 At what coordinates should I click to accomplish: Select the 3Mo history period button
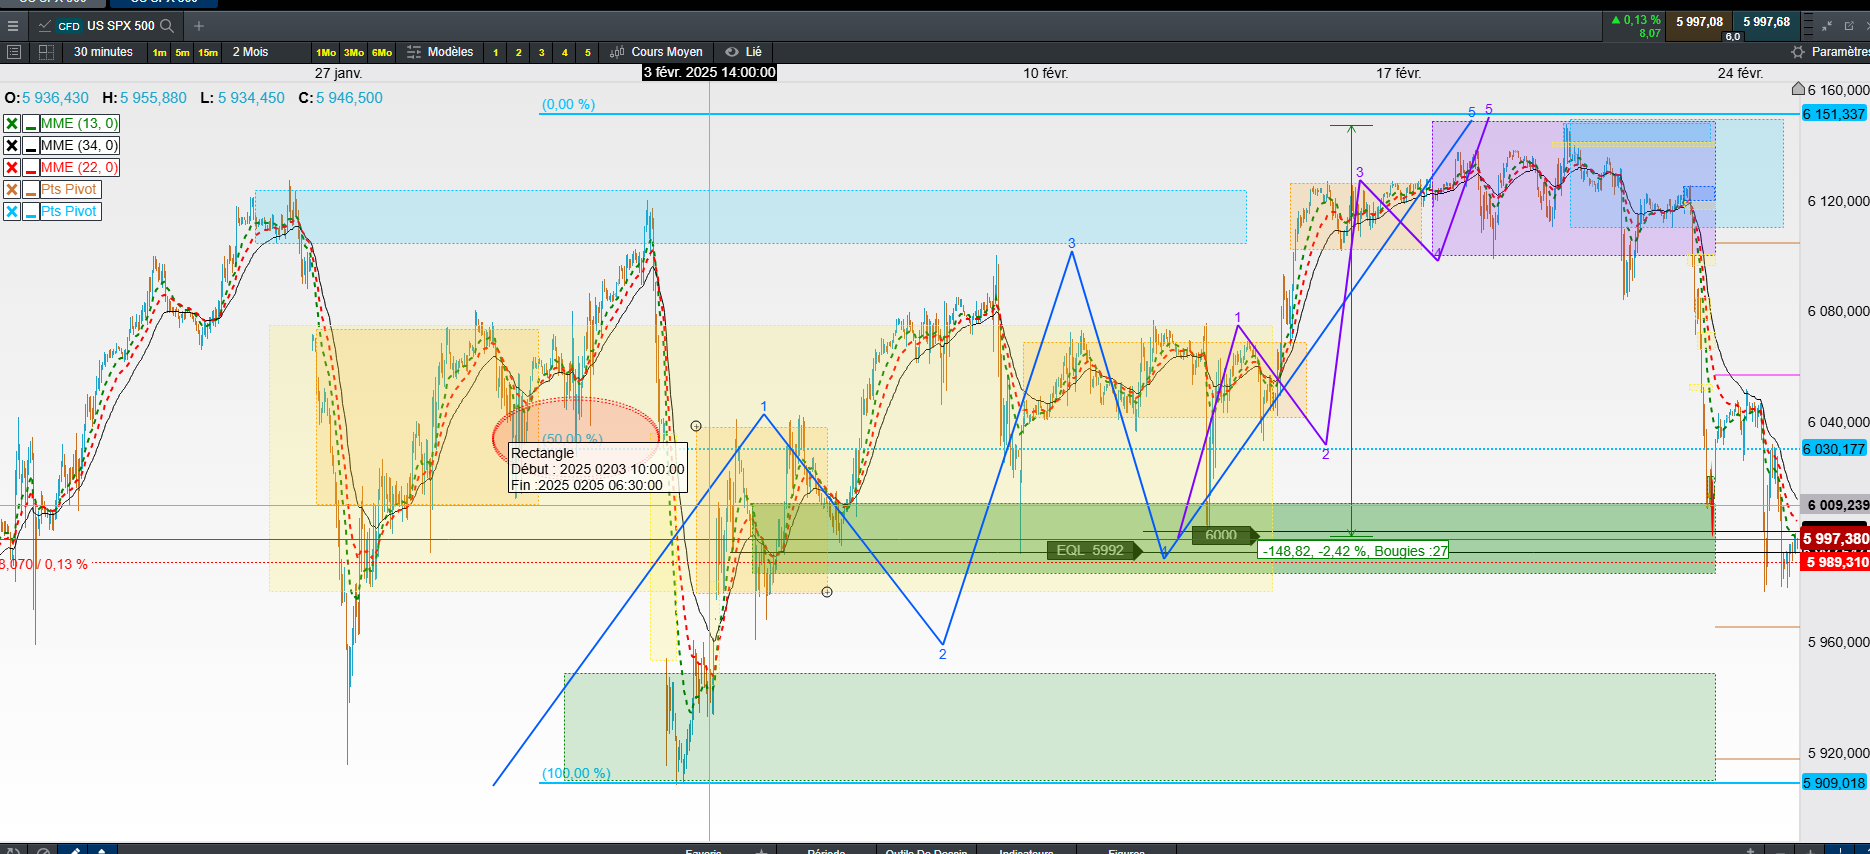click(x=354, y=52)
